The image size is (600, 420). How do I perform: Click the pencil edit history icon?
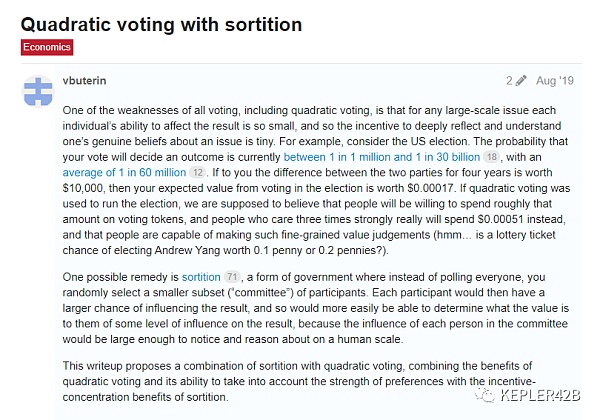521,80
